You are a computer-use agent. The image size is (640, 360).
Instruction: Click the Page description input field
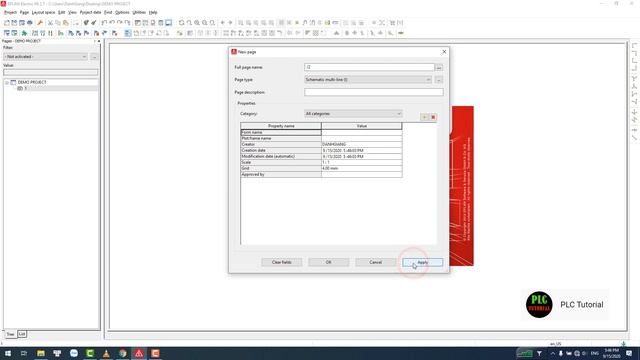click(x=373, y=93)
